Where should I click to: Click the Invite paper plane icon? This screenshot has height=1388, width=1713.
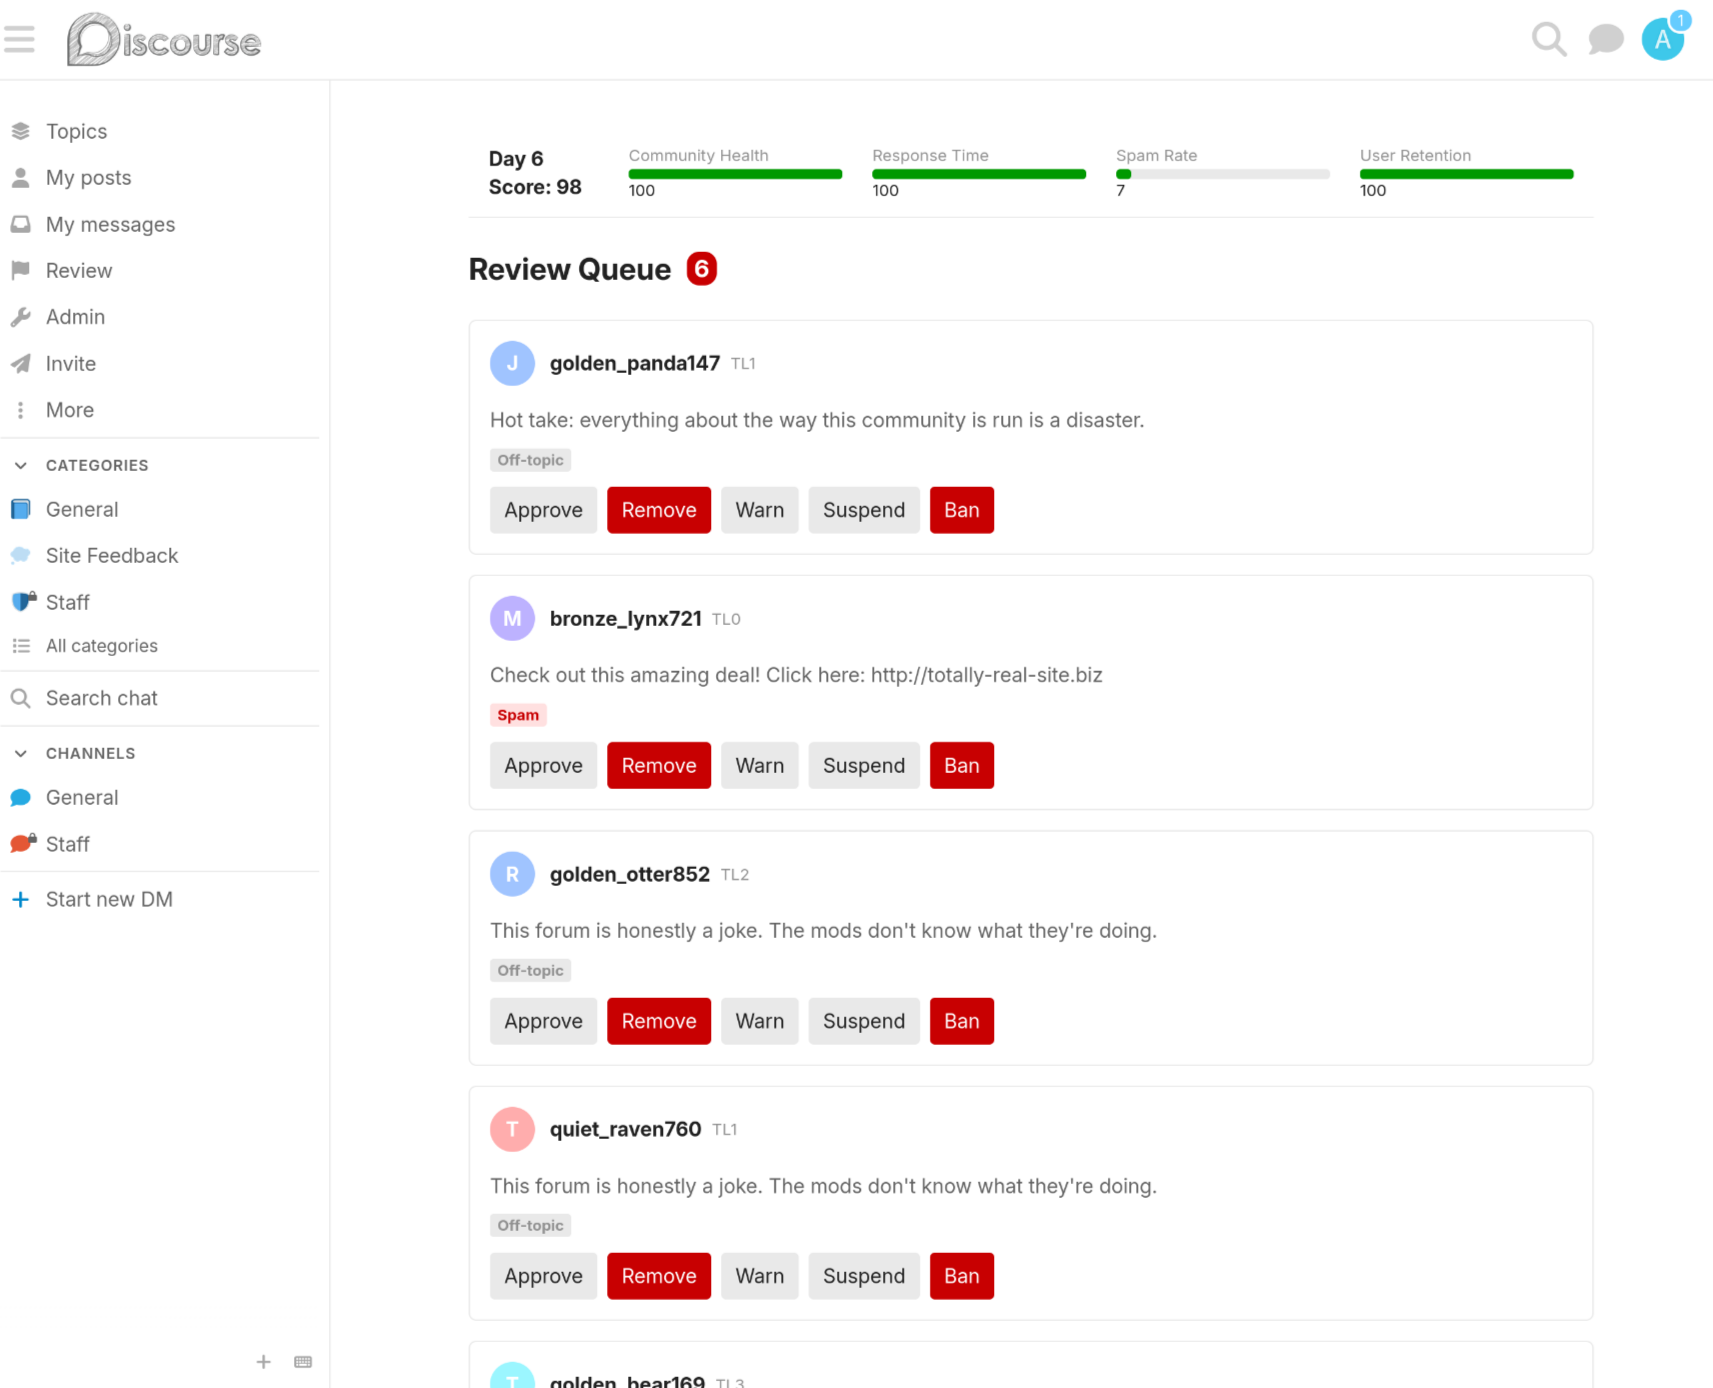pyautogui.click(x=21, y=363)
